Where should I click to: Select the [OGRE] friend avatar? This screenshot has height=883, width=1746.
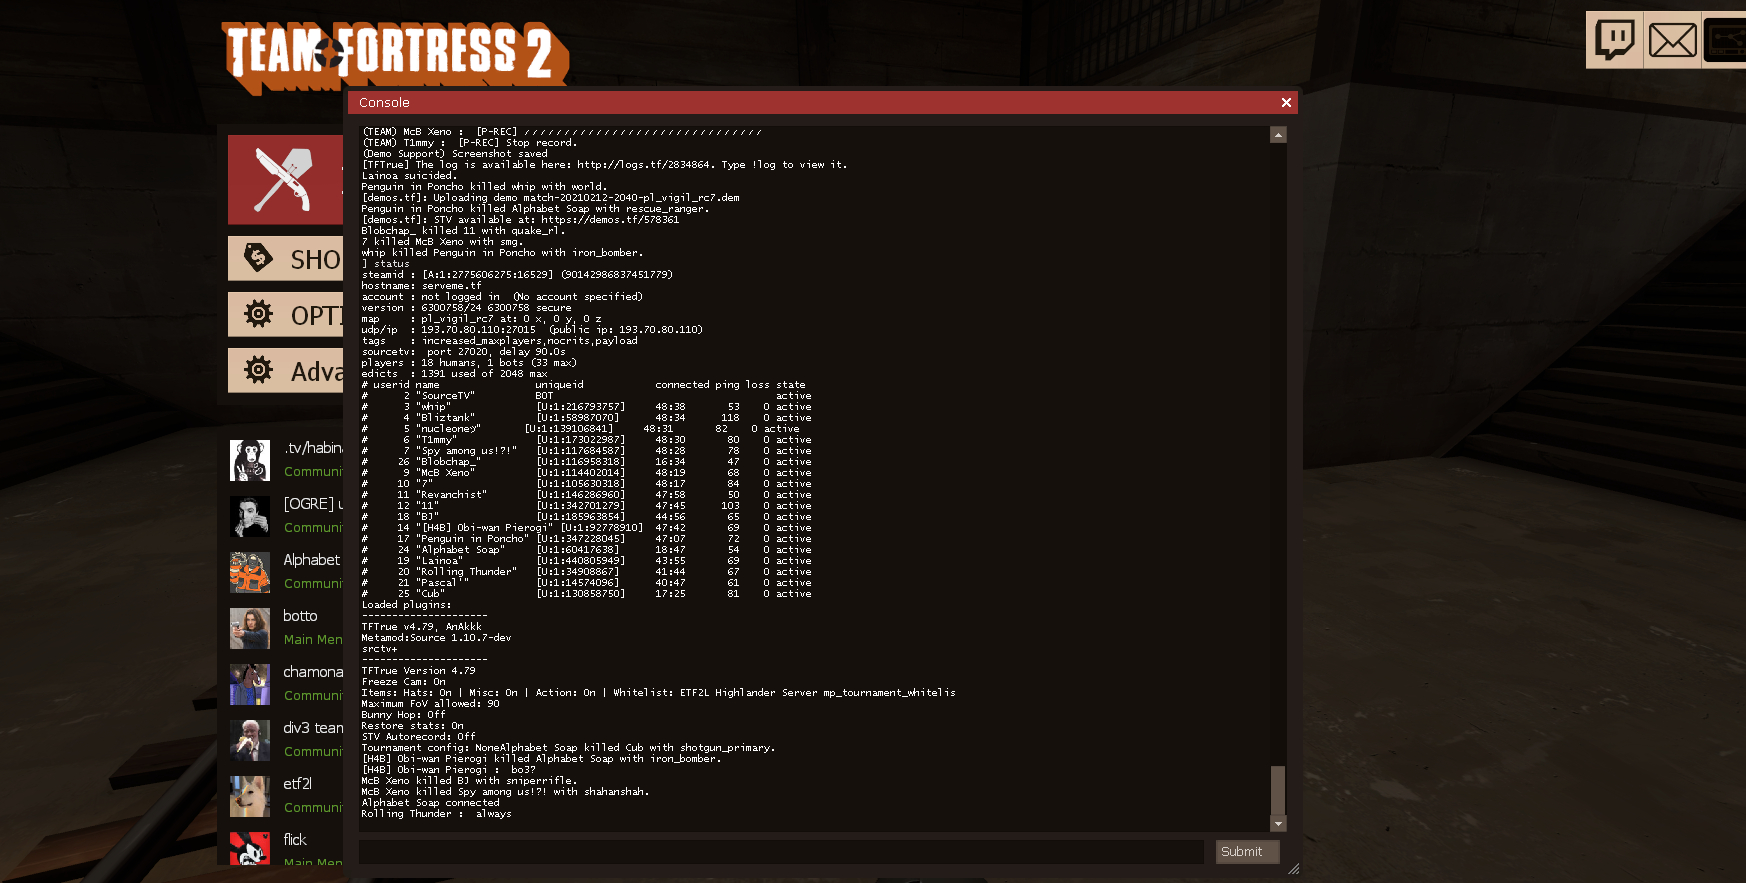[250, 516]
